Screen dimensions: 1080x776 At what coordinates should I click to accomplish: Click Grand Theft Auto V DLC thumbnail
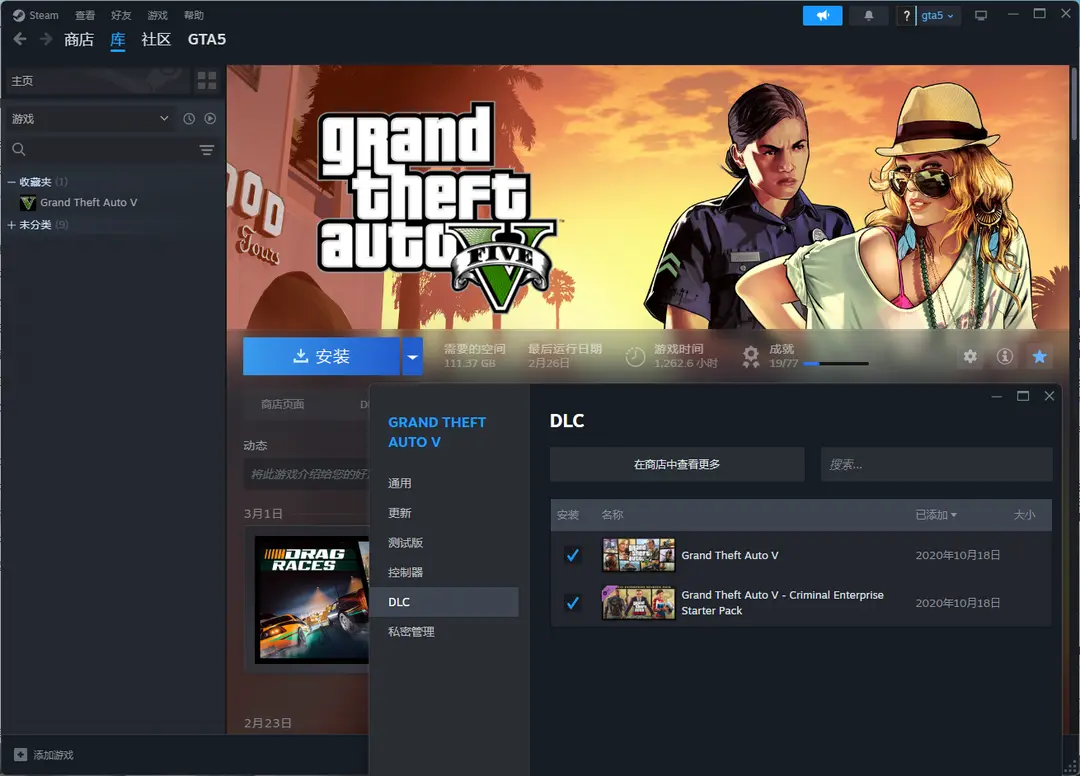638,555
